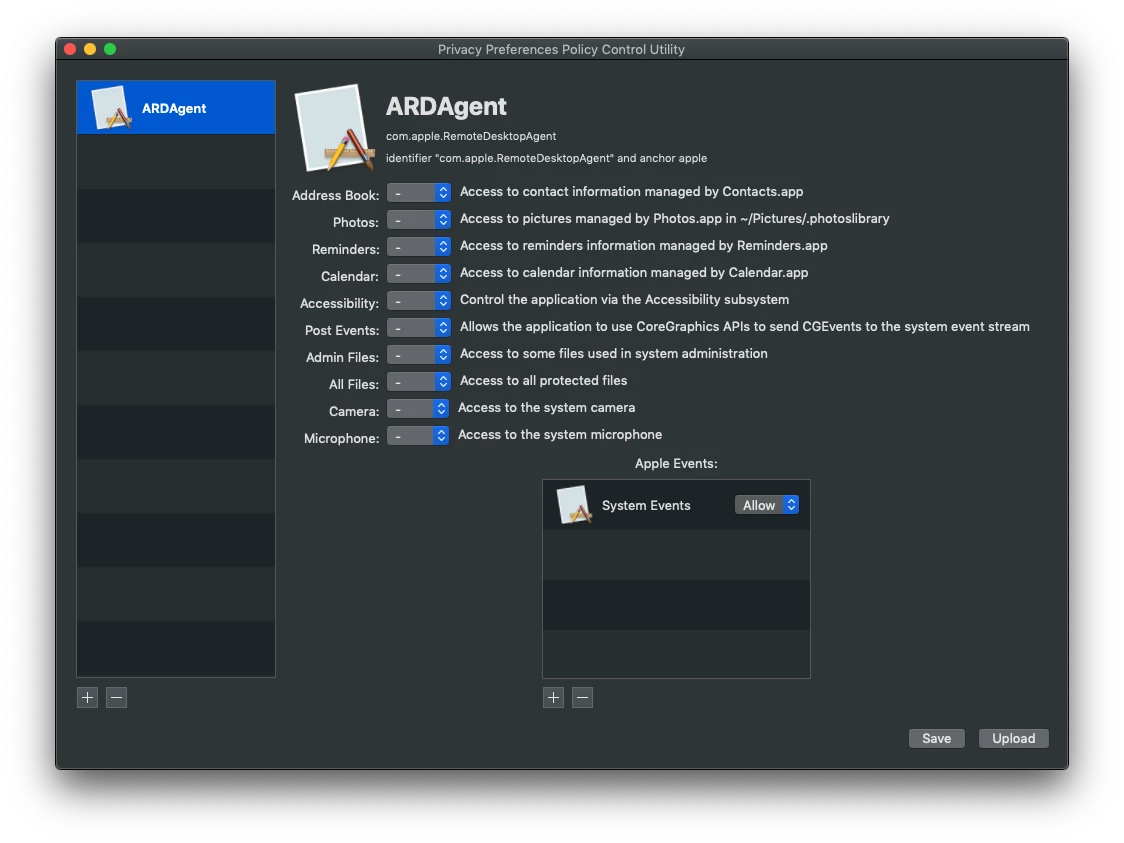Screen dimensions: 1124x843
Task: Click the Save button
Action: tap(936, 738)
